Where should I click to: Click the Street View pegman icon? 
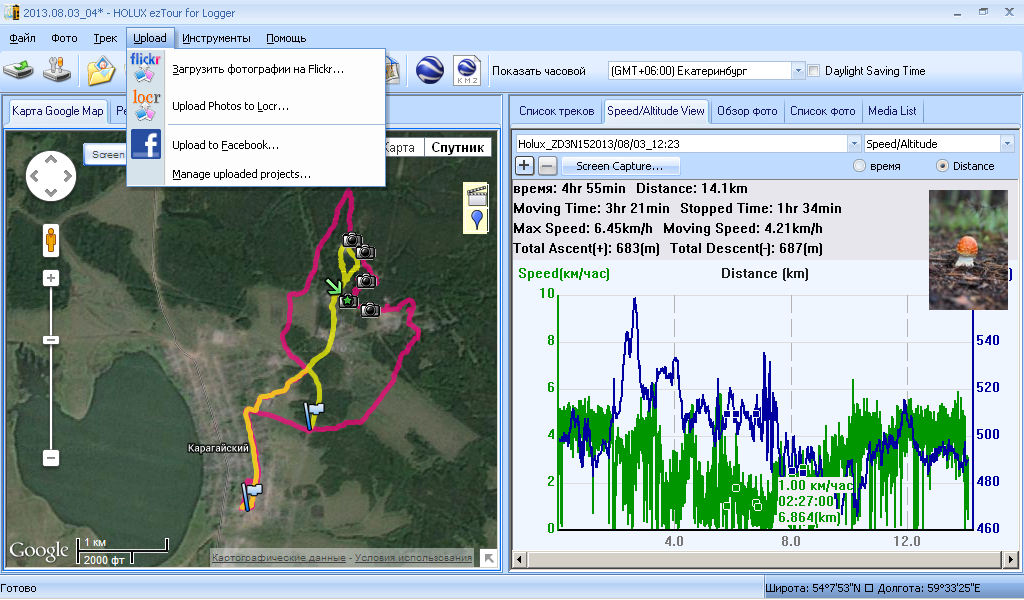[x=50, y=240]
